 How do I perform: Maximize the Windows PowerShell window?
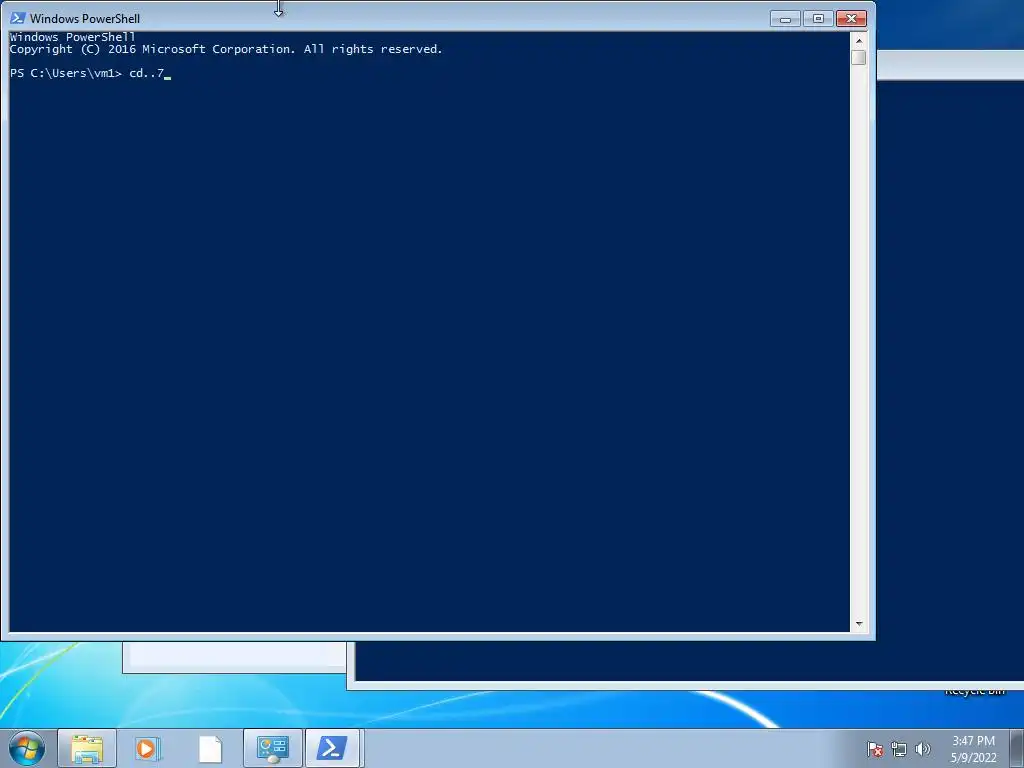click(818, 19)
